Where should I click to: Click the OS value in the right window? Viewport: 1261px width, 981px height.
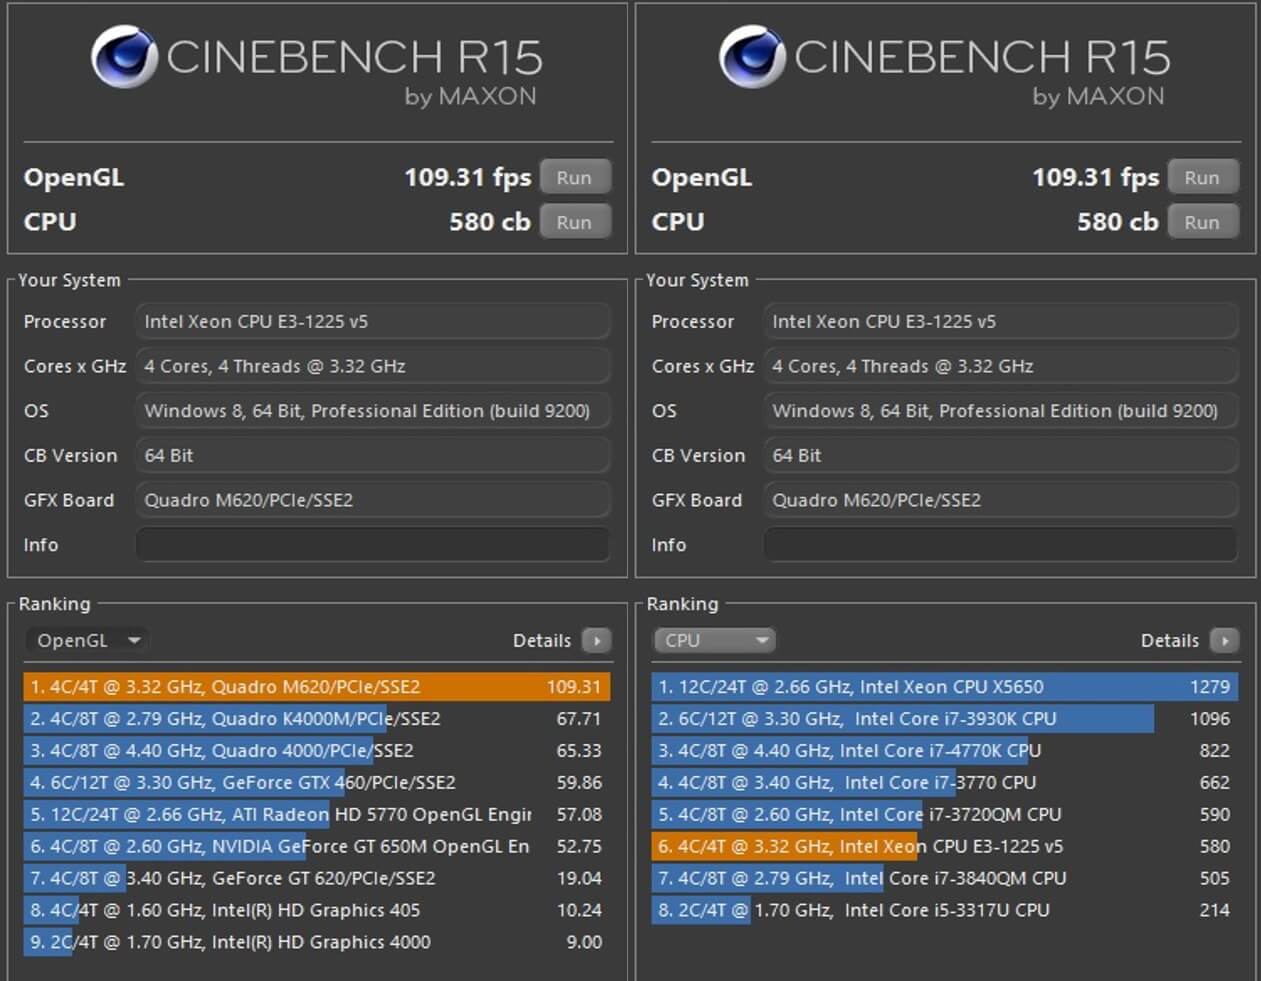pos(1000,411)
